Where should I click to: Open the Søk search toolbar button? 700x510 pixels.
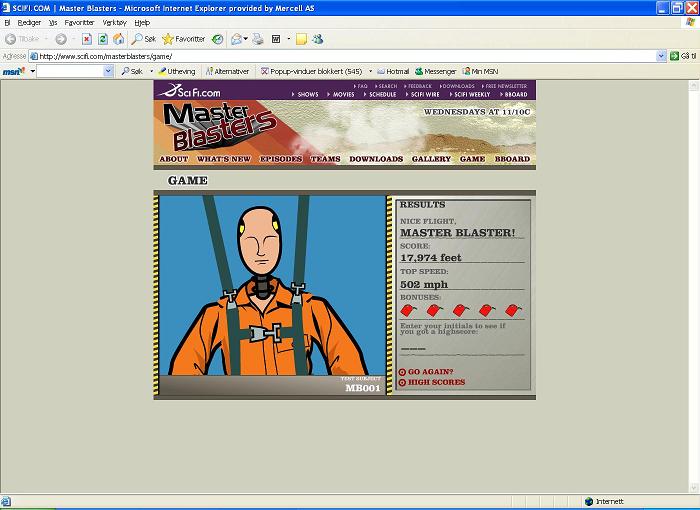pyautogui.click(x=143, y=39)
